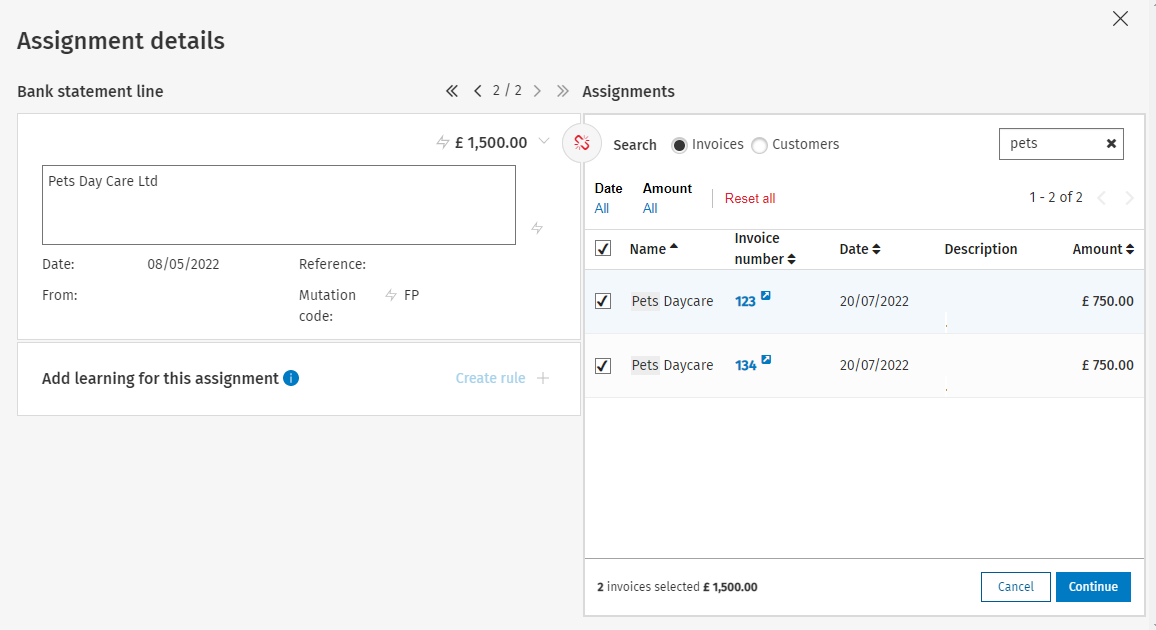Jump to first bank statement line

point(451,91)
